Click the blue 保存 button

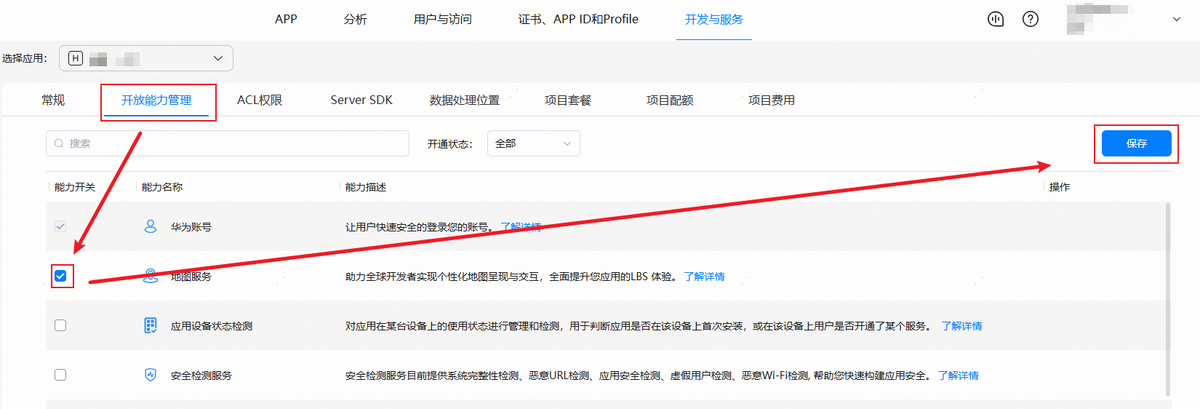[1135, 144]
